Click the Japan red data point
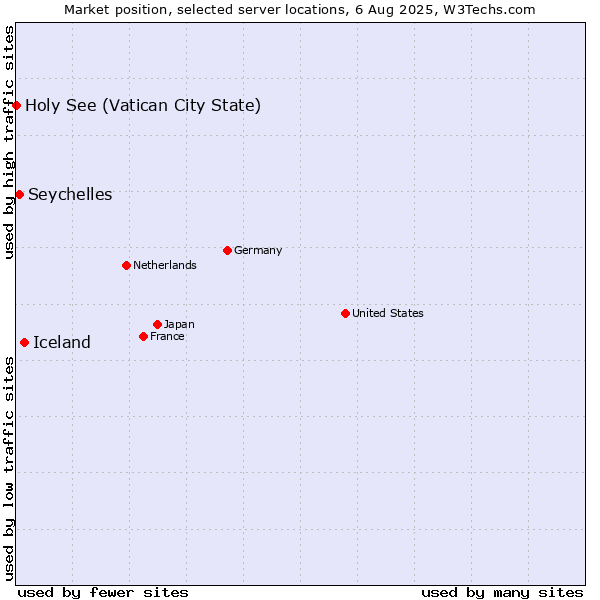 pos(157,324)
